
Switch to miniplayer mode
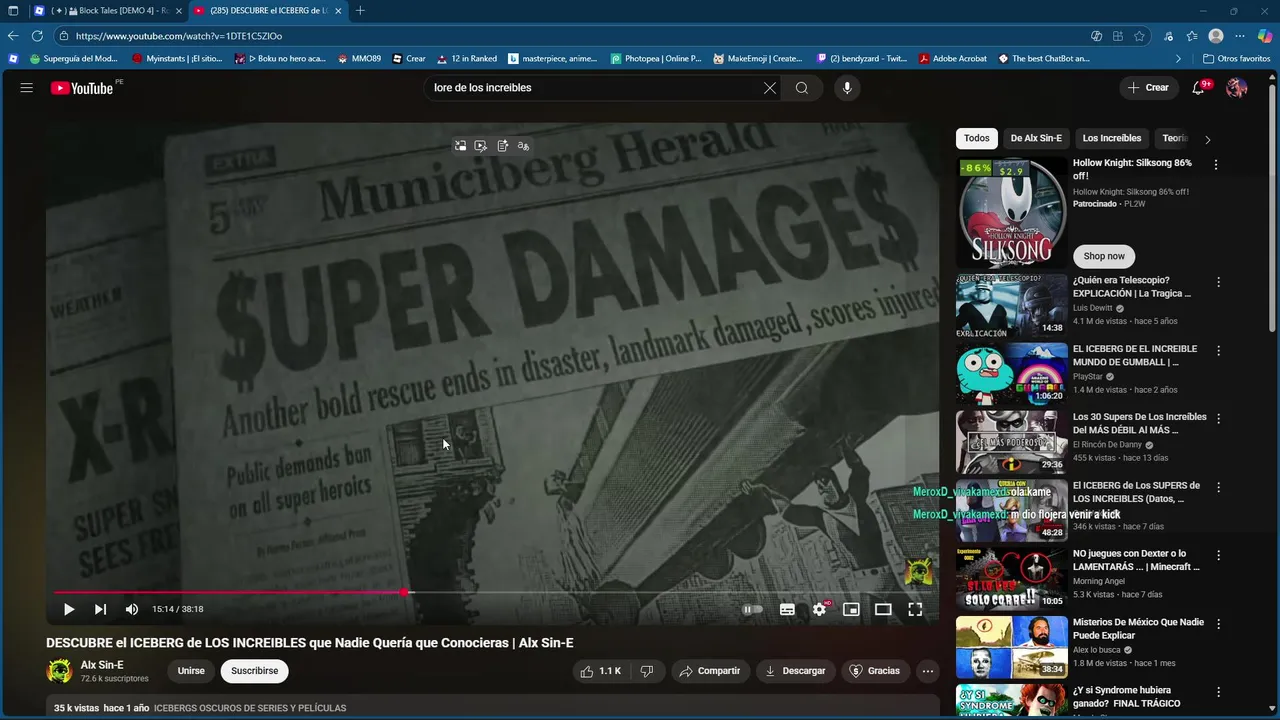(x=851, y=609)
